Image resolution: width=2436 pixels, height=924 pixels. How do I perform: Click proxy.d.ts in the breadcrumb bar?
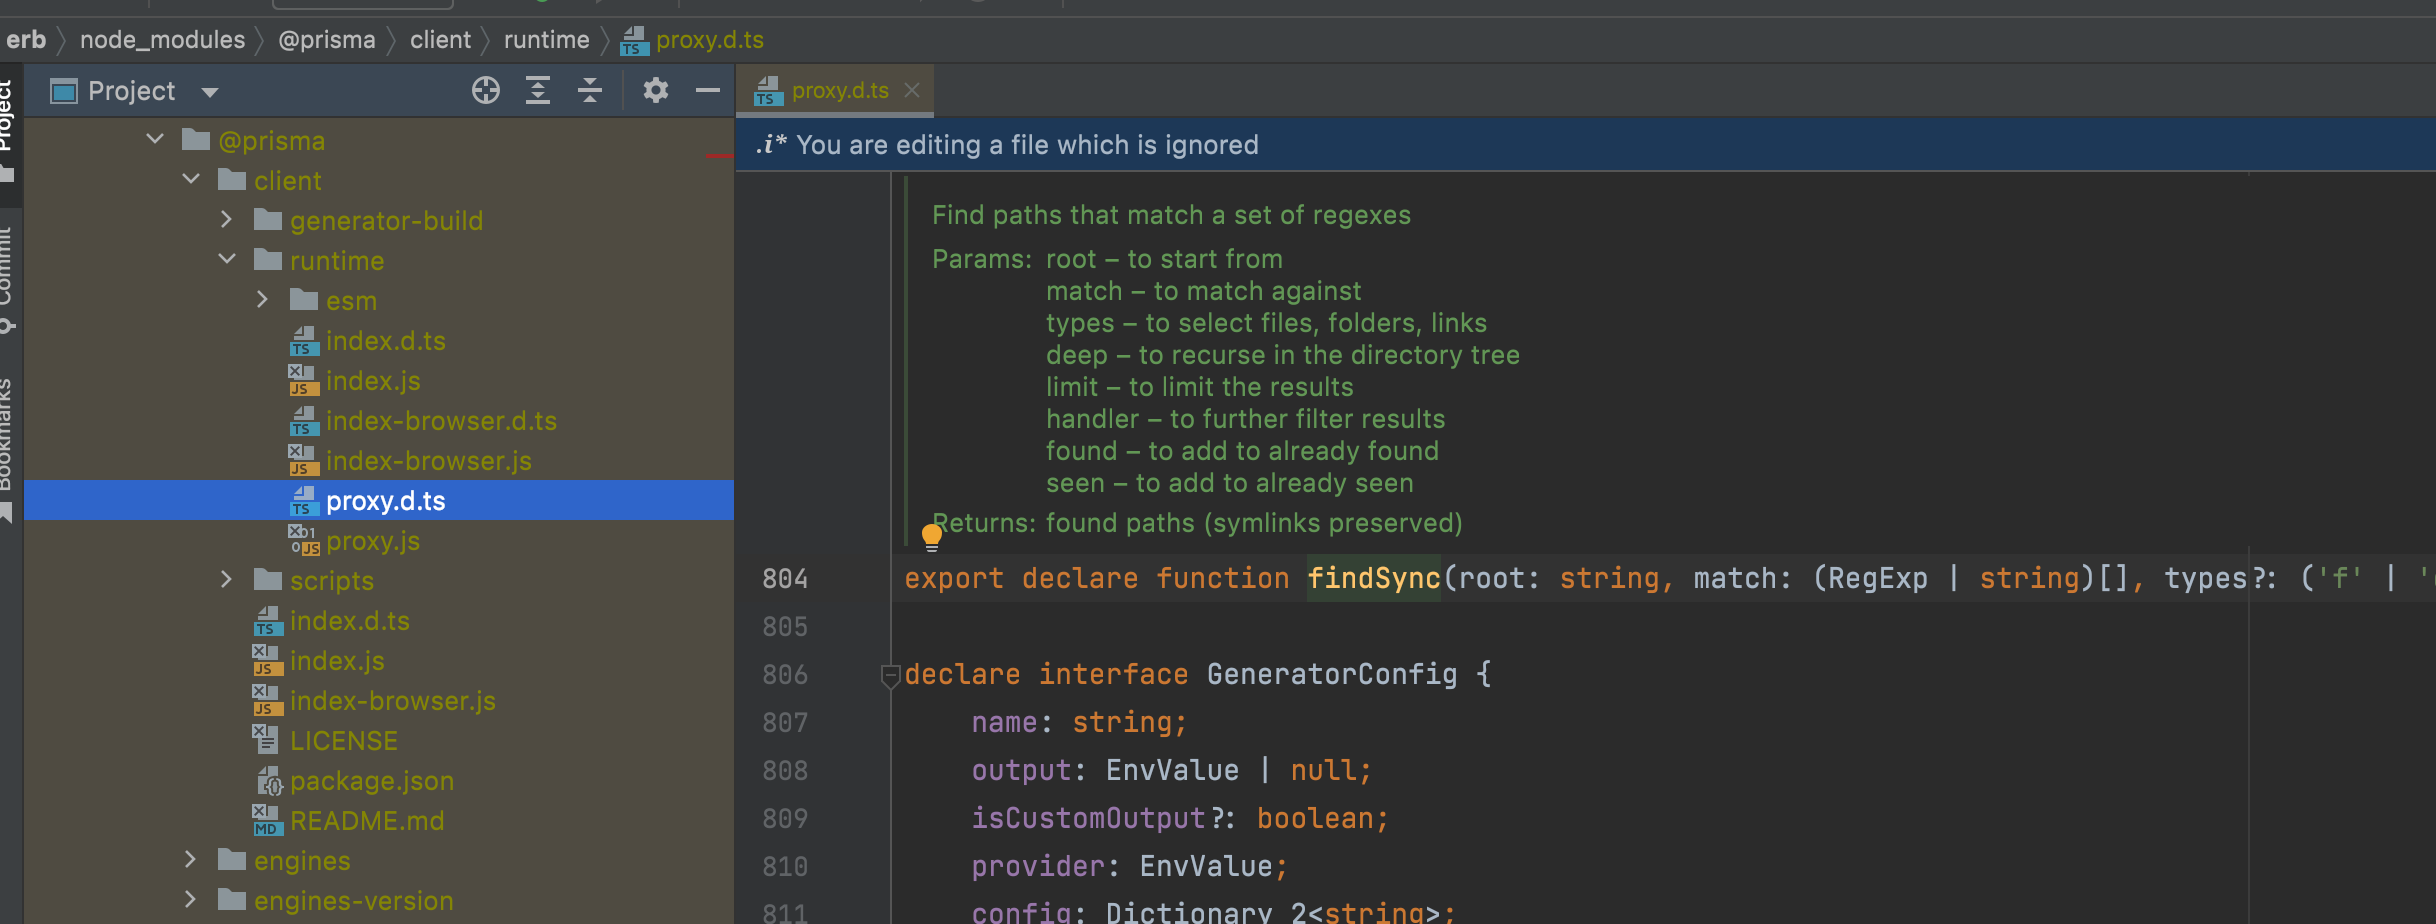(x=709, y=40)
